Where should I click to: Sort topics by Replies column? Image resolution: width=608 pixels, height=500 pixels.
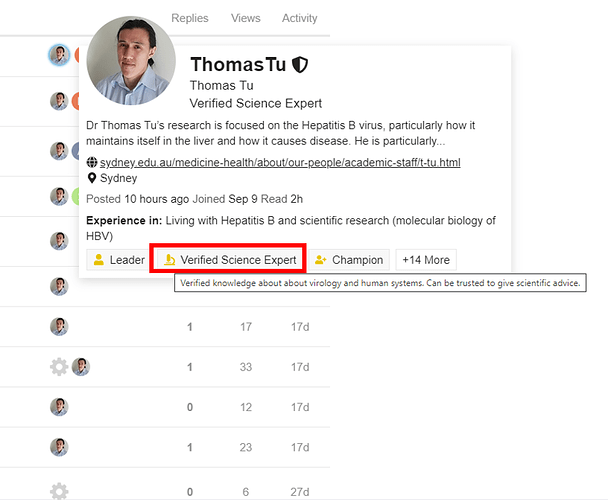190,18
